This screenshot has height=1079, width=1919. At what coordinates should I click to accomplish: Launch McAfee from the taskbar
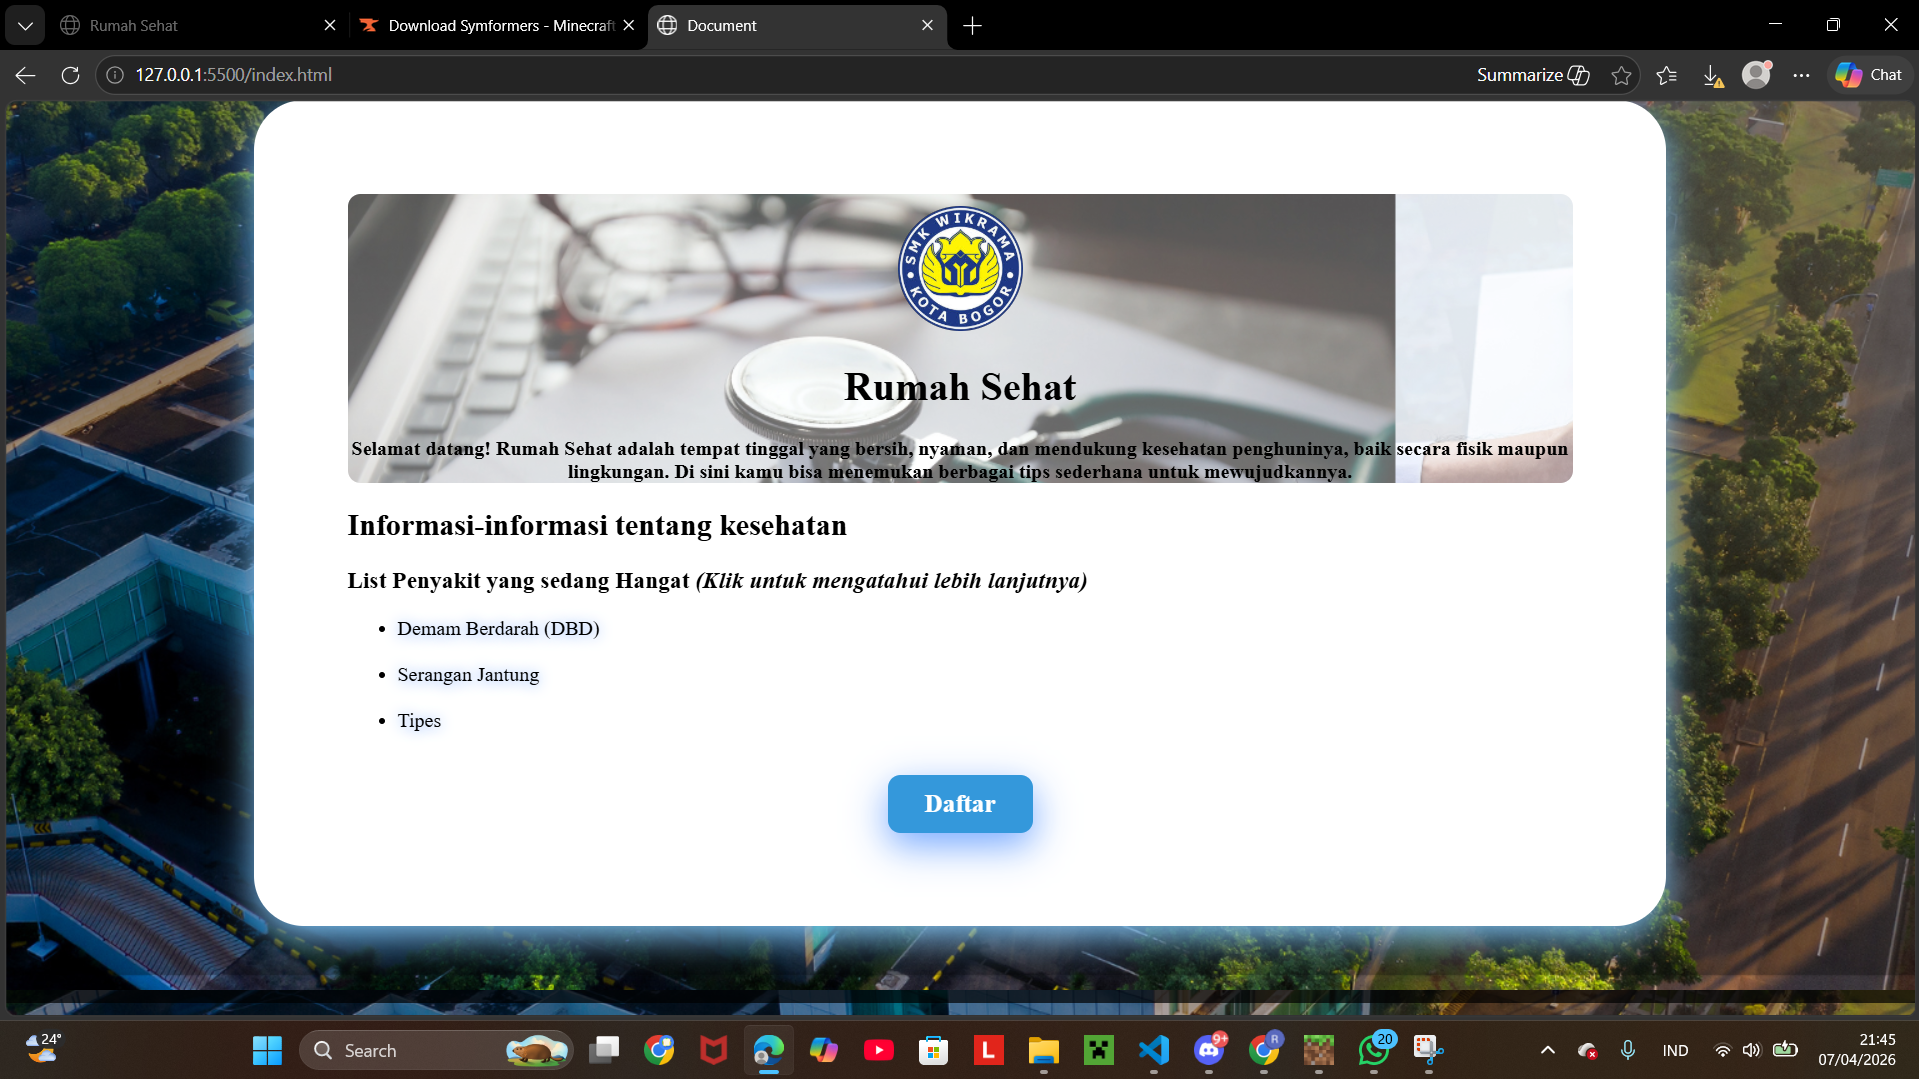point(713,1050)
